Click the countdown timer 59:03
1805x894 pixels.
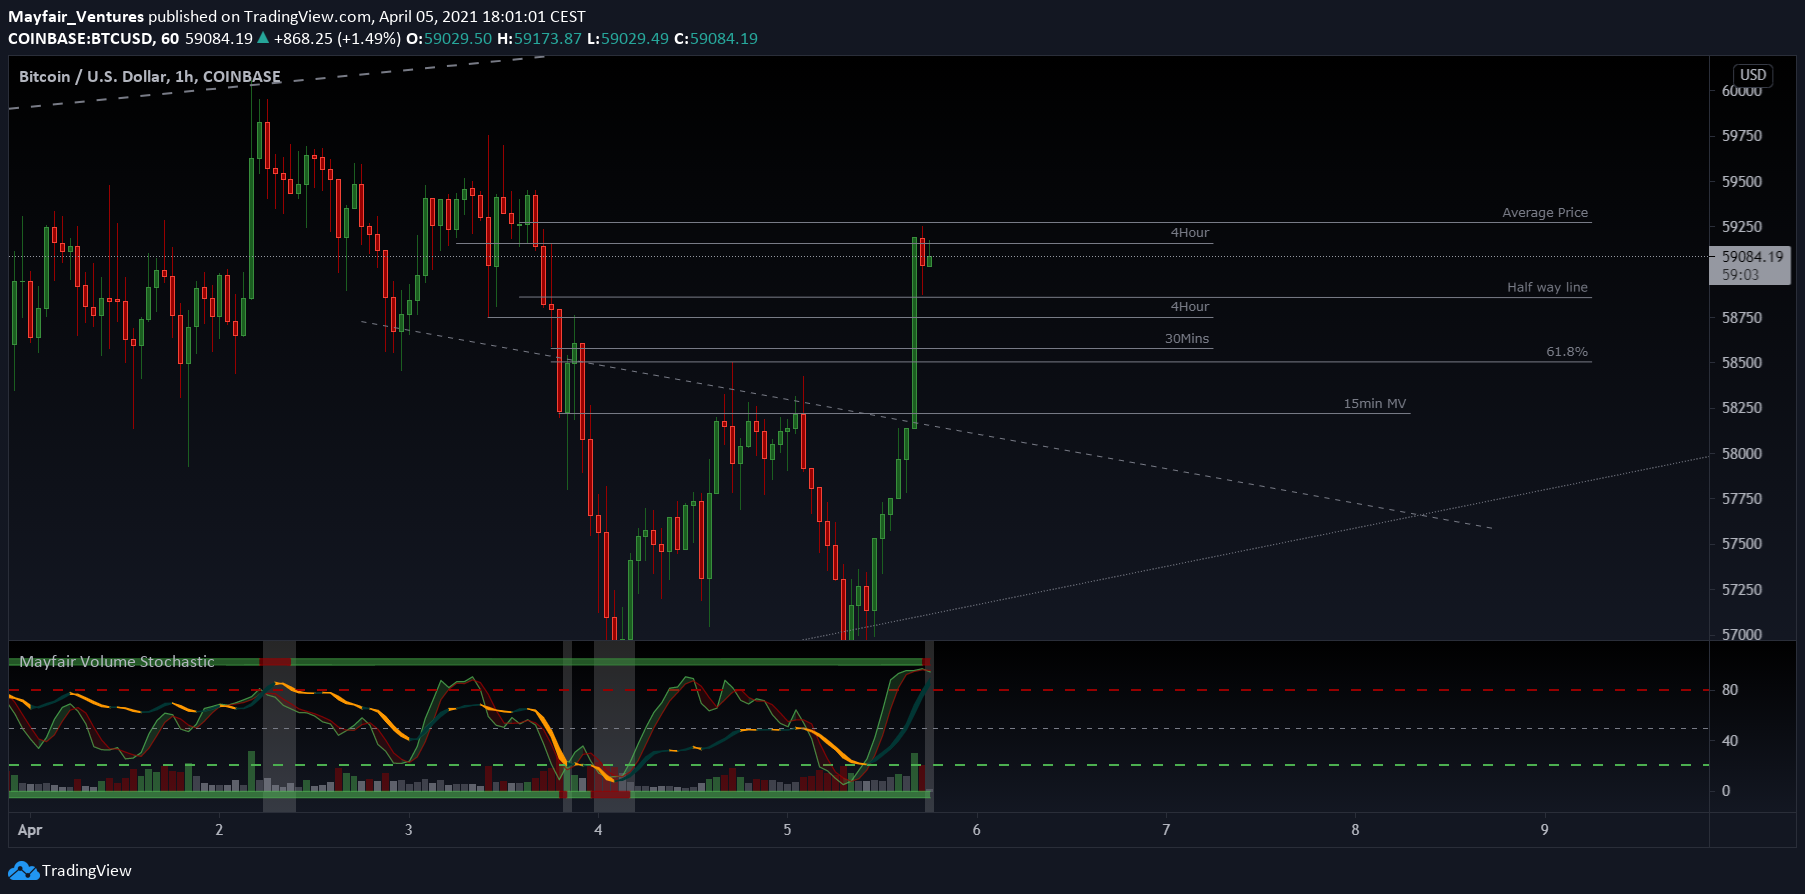coord(1740,275)
